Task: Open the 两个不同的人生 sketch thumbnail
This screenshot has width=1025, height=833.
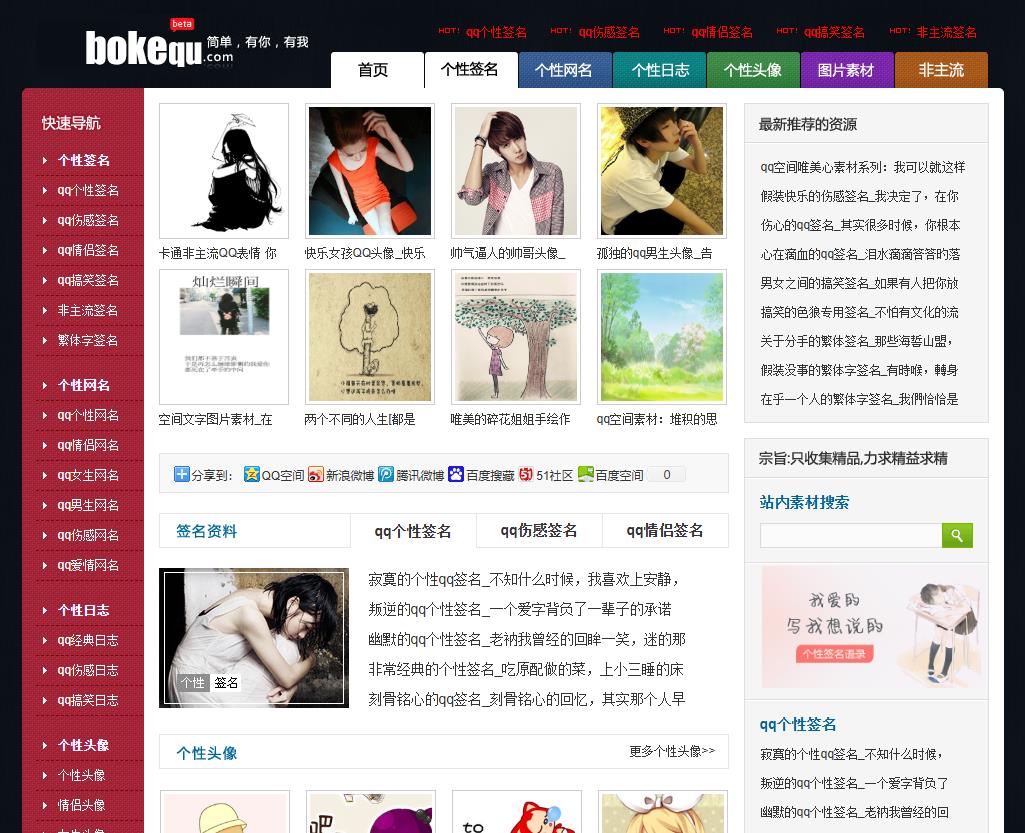Action: coord(370,337)
